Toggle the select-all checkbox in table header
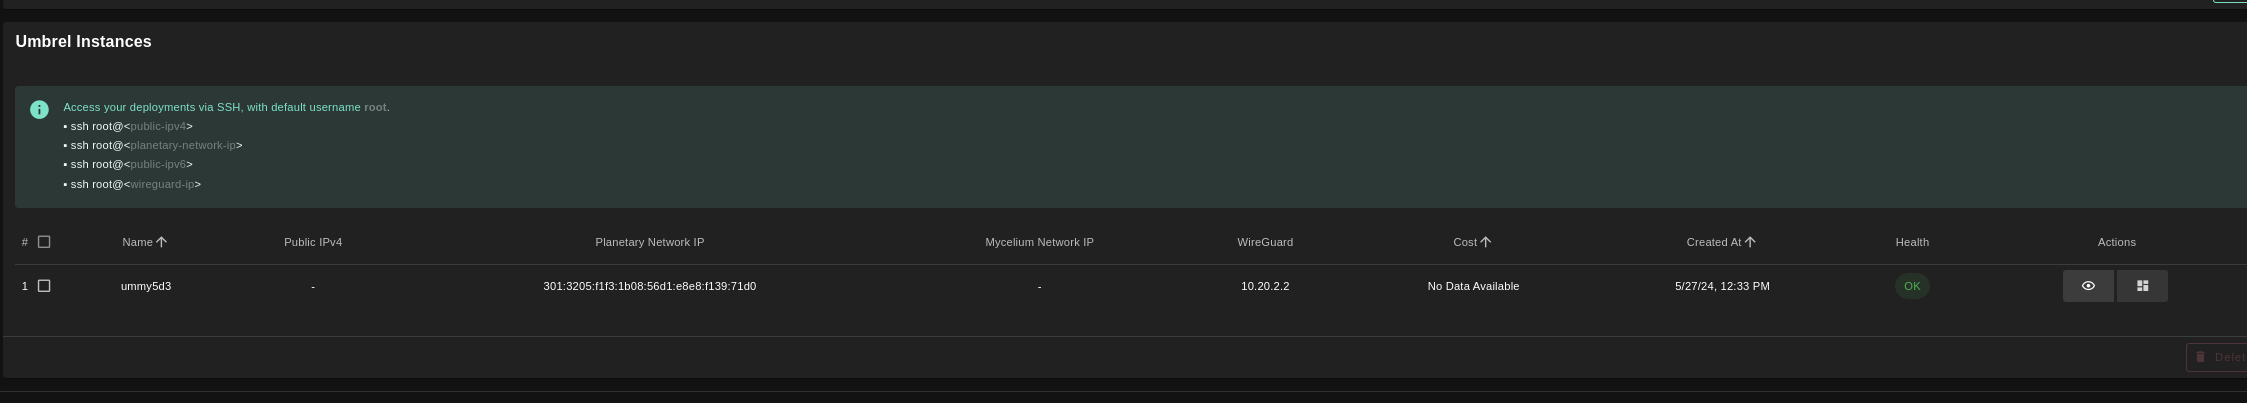The height and width of the screenshot is (403, 2247). click(44, 242)
